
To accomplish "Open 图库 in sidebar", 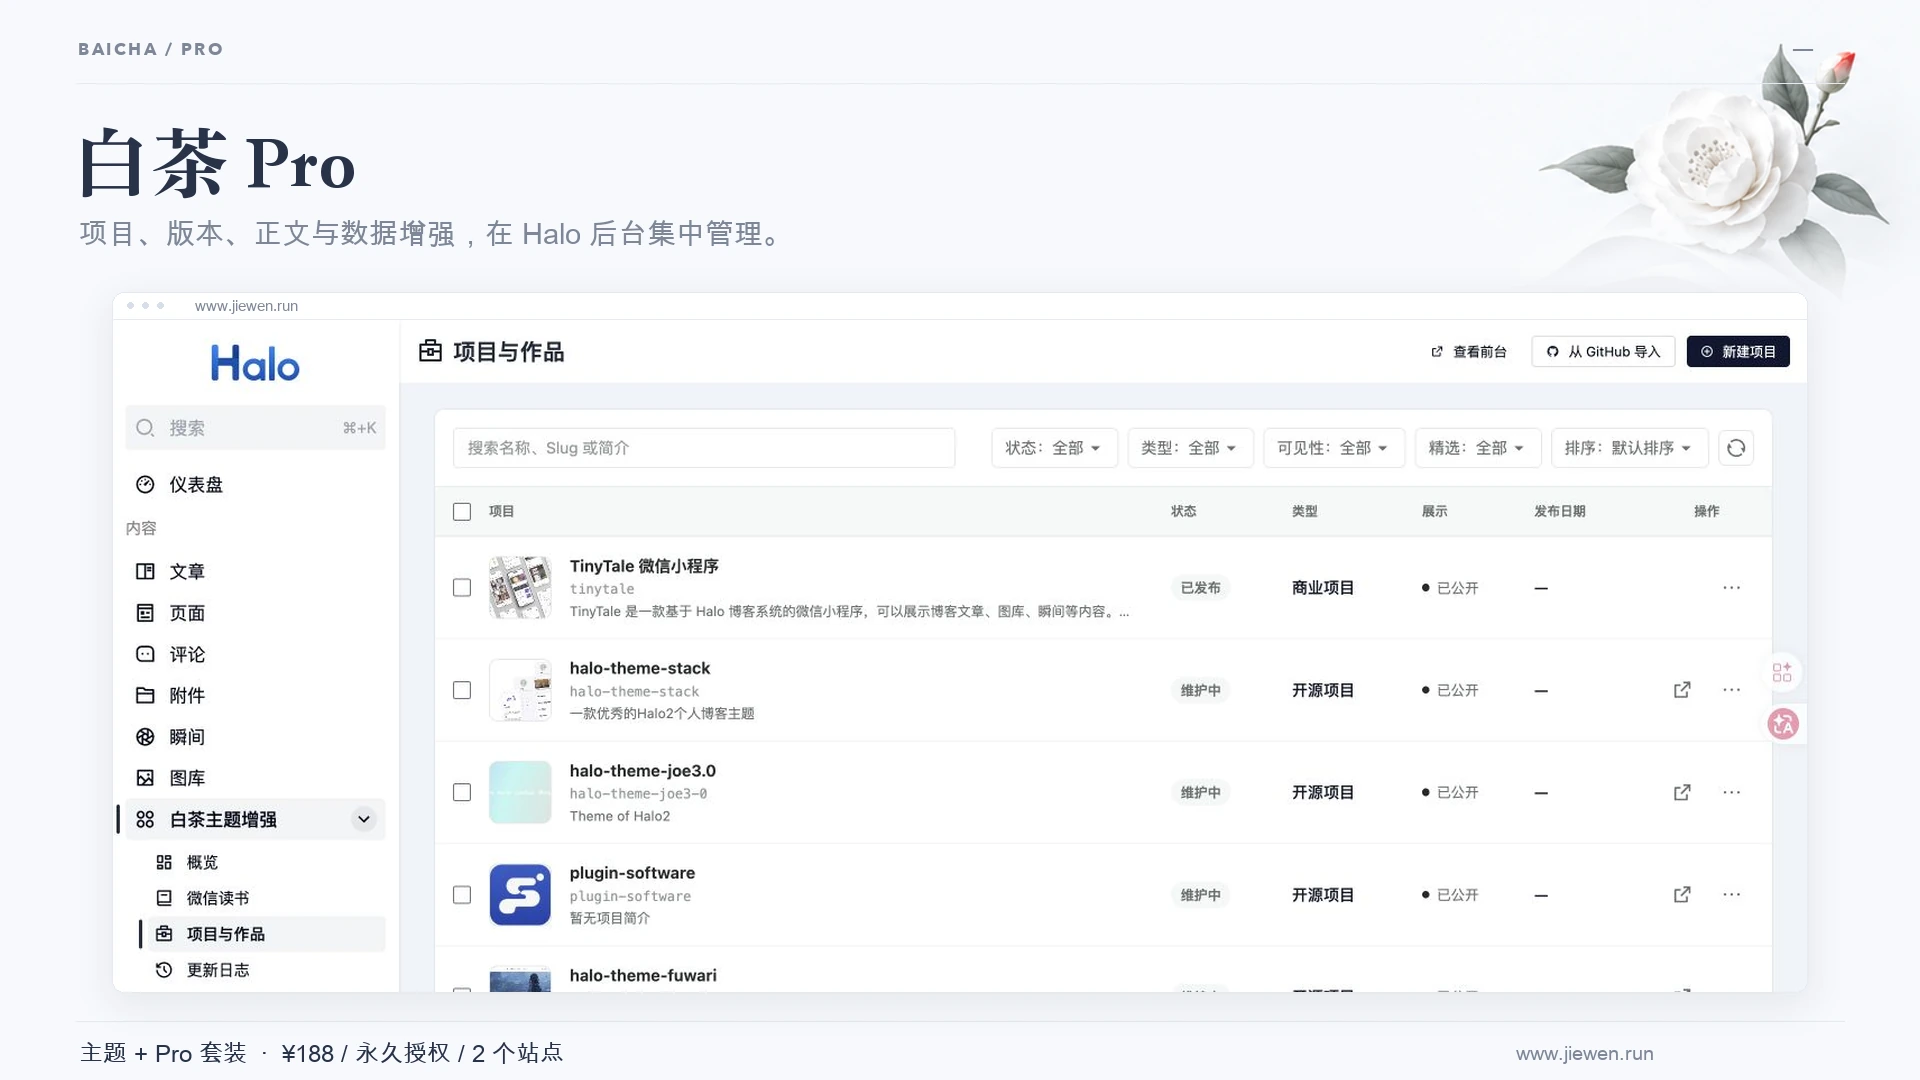I will [255, 778].
